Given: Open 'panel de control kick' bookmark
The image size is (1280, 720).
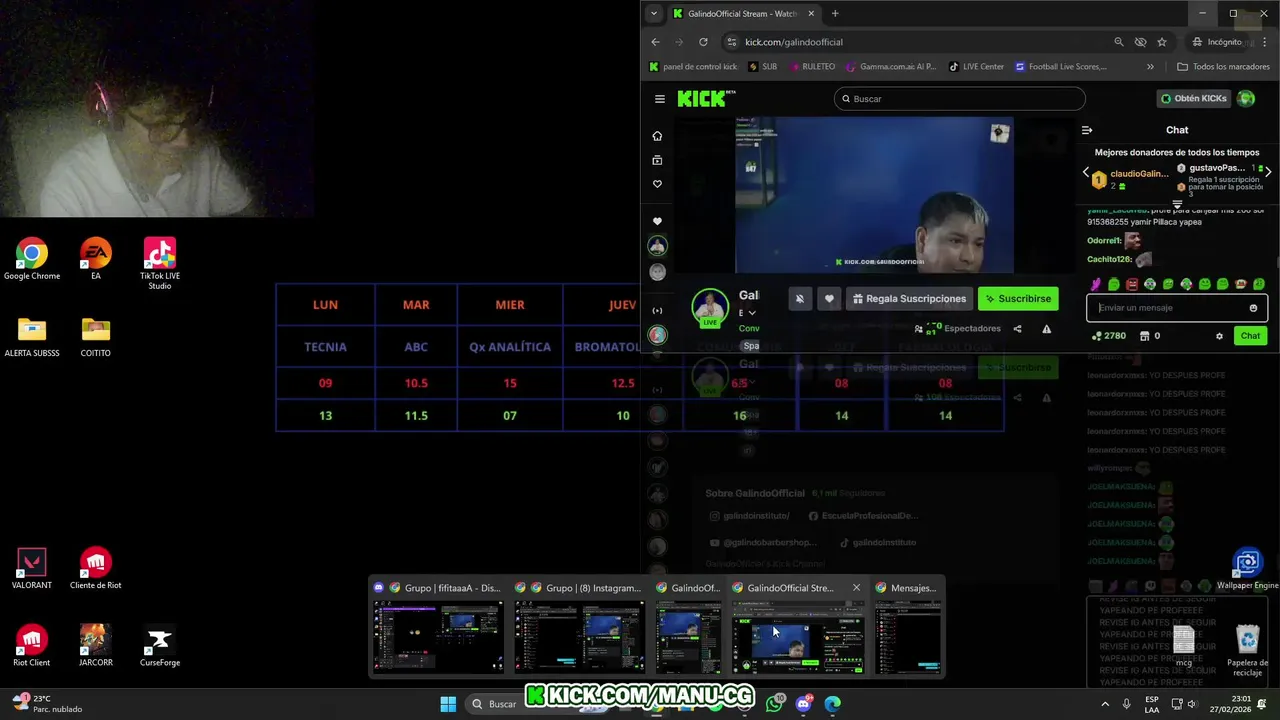Looking at the screenshot, I should (x=693, y=67).
